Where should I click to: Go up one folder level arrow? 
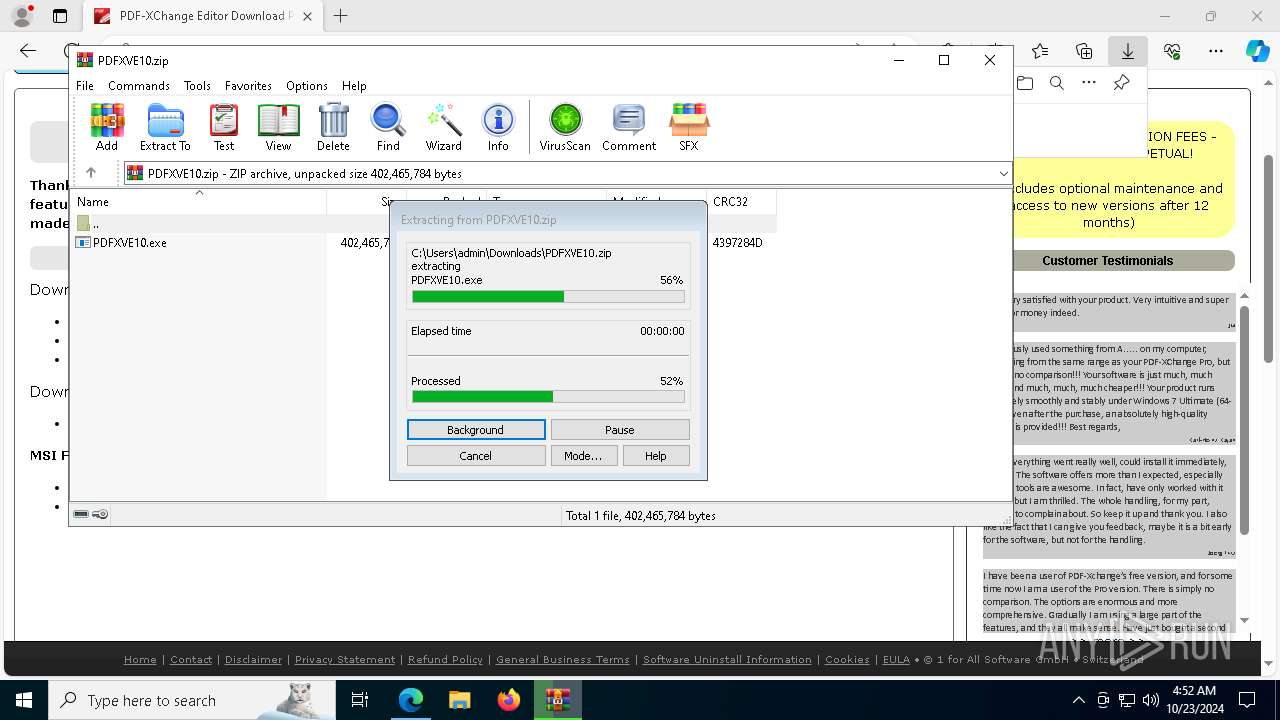[91, 173]
